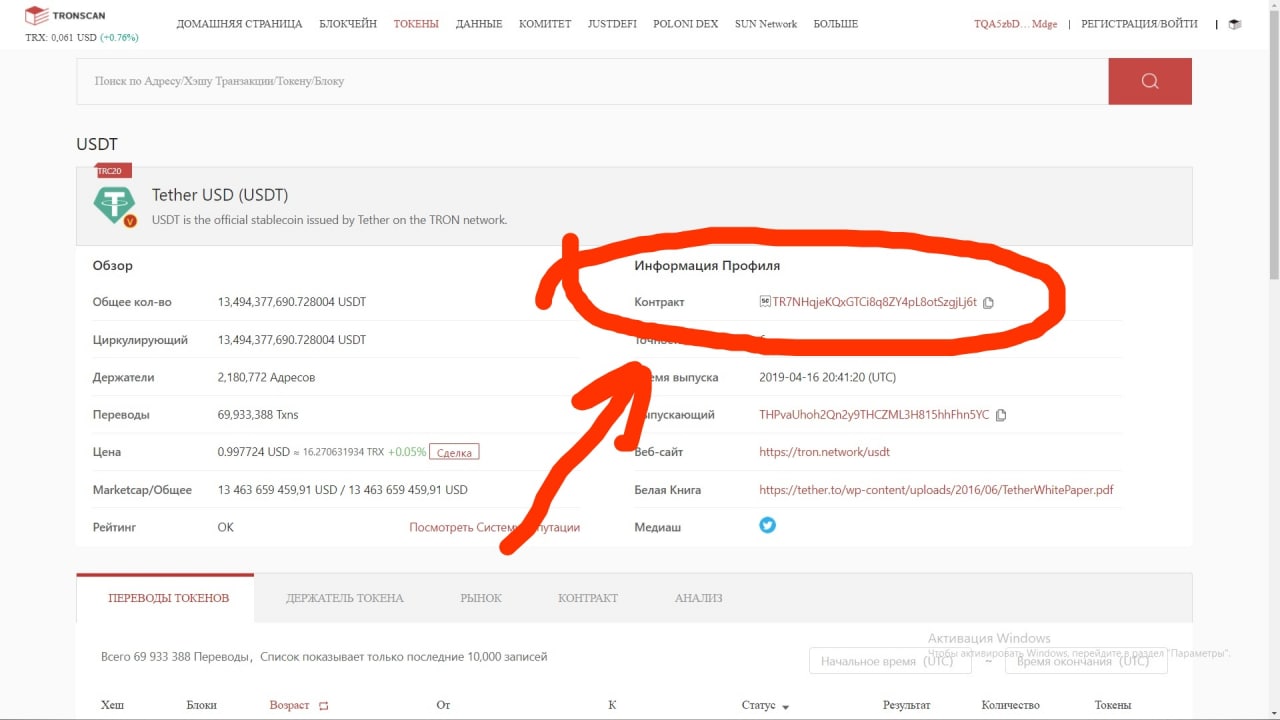
Task: Click the Возраст column header
Action: (x=289, y=706)
